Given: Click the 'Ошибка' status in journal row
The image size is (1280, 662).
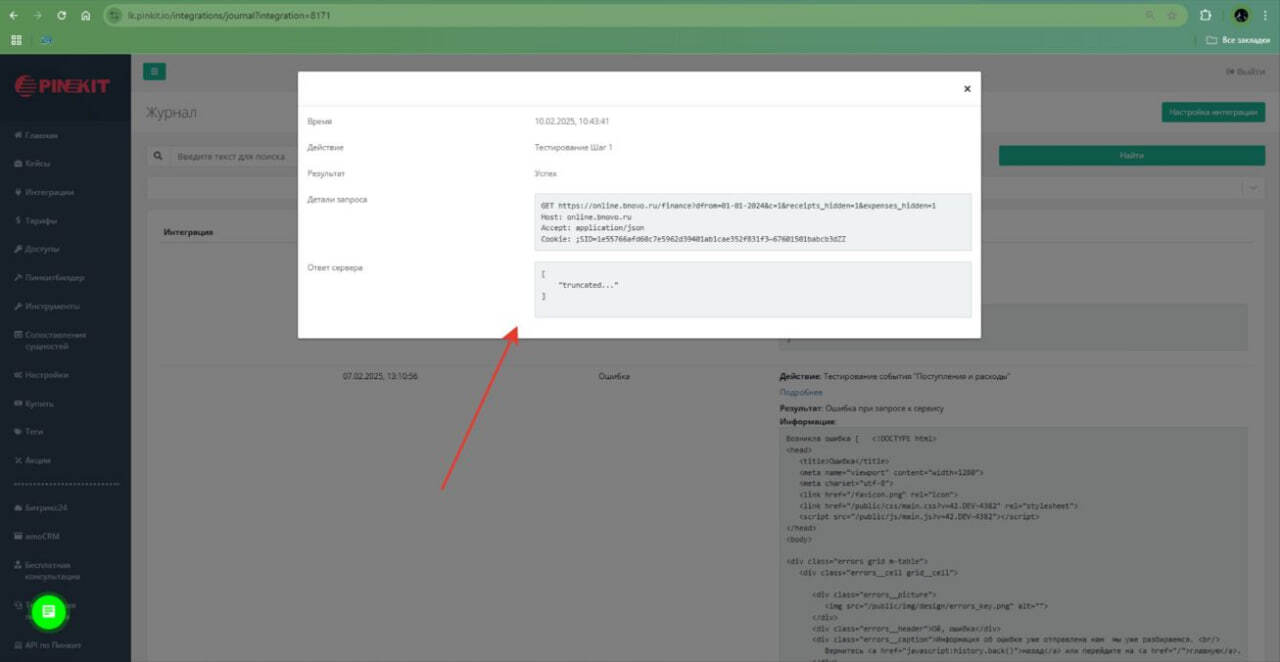Looking at the screenshot, I should (614, 377).
